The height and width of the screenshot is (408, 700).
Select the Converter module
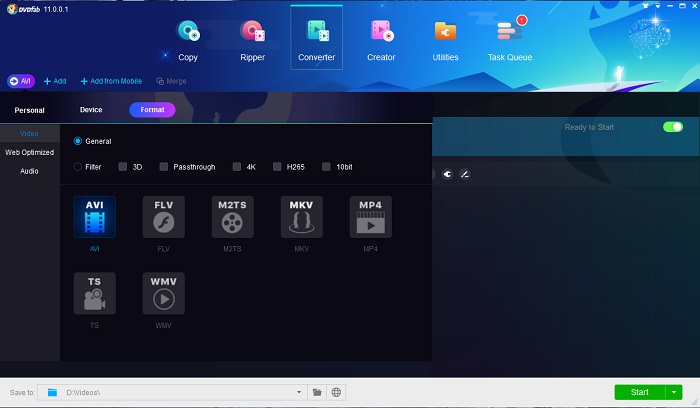[x=317, y=38]
